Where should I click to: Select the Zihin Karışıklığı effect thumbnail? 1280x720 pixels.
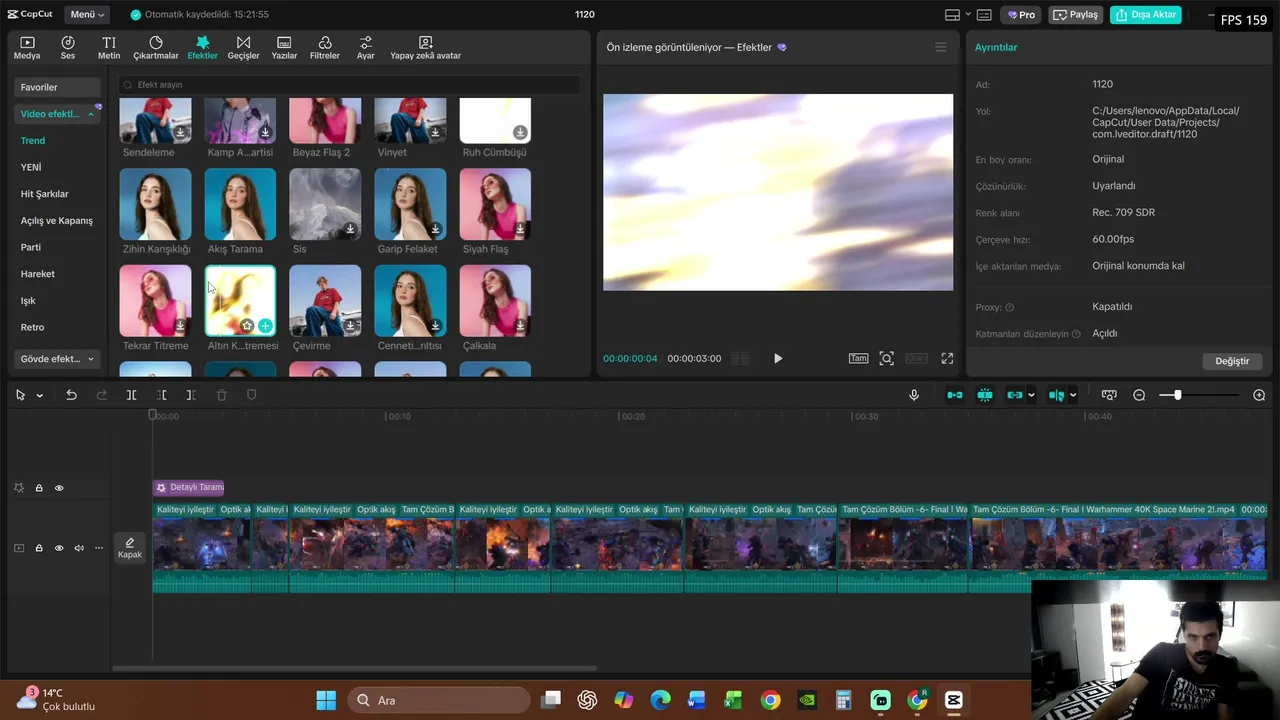pos(155,204)
